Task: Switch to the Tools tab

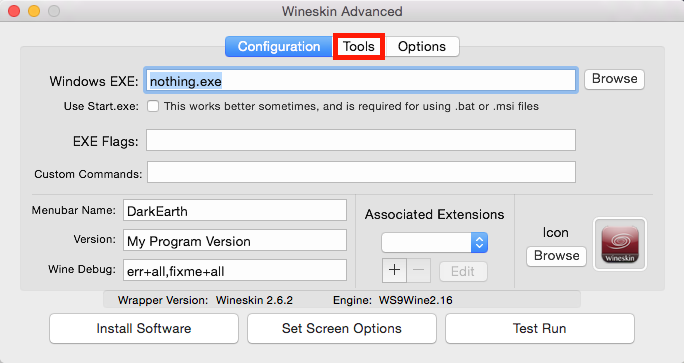Action: (x=359, y=46)
